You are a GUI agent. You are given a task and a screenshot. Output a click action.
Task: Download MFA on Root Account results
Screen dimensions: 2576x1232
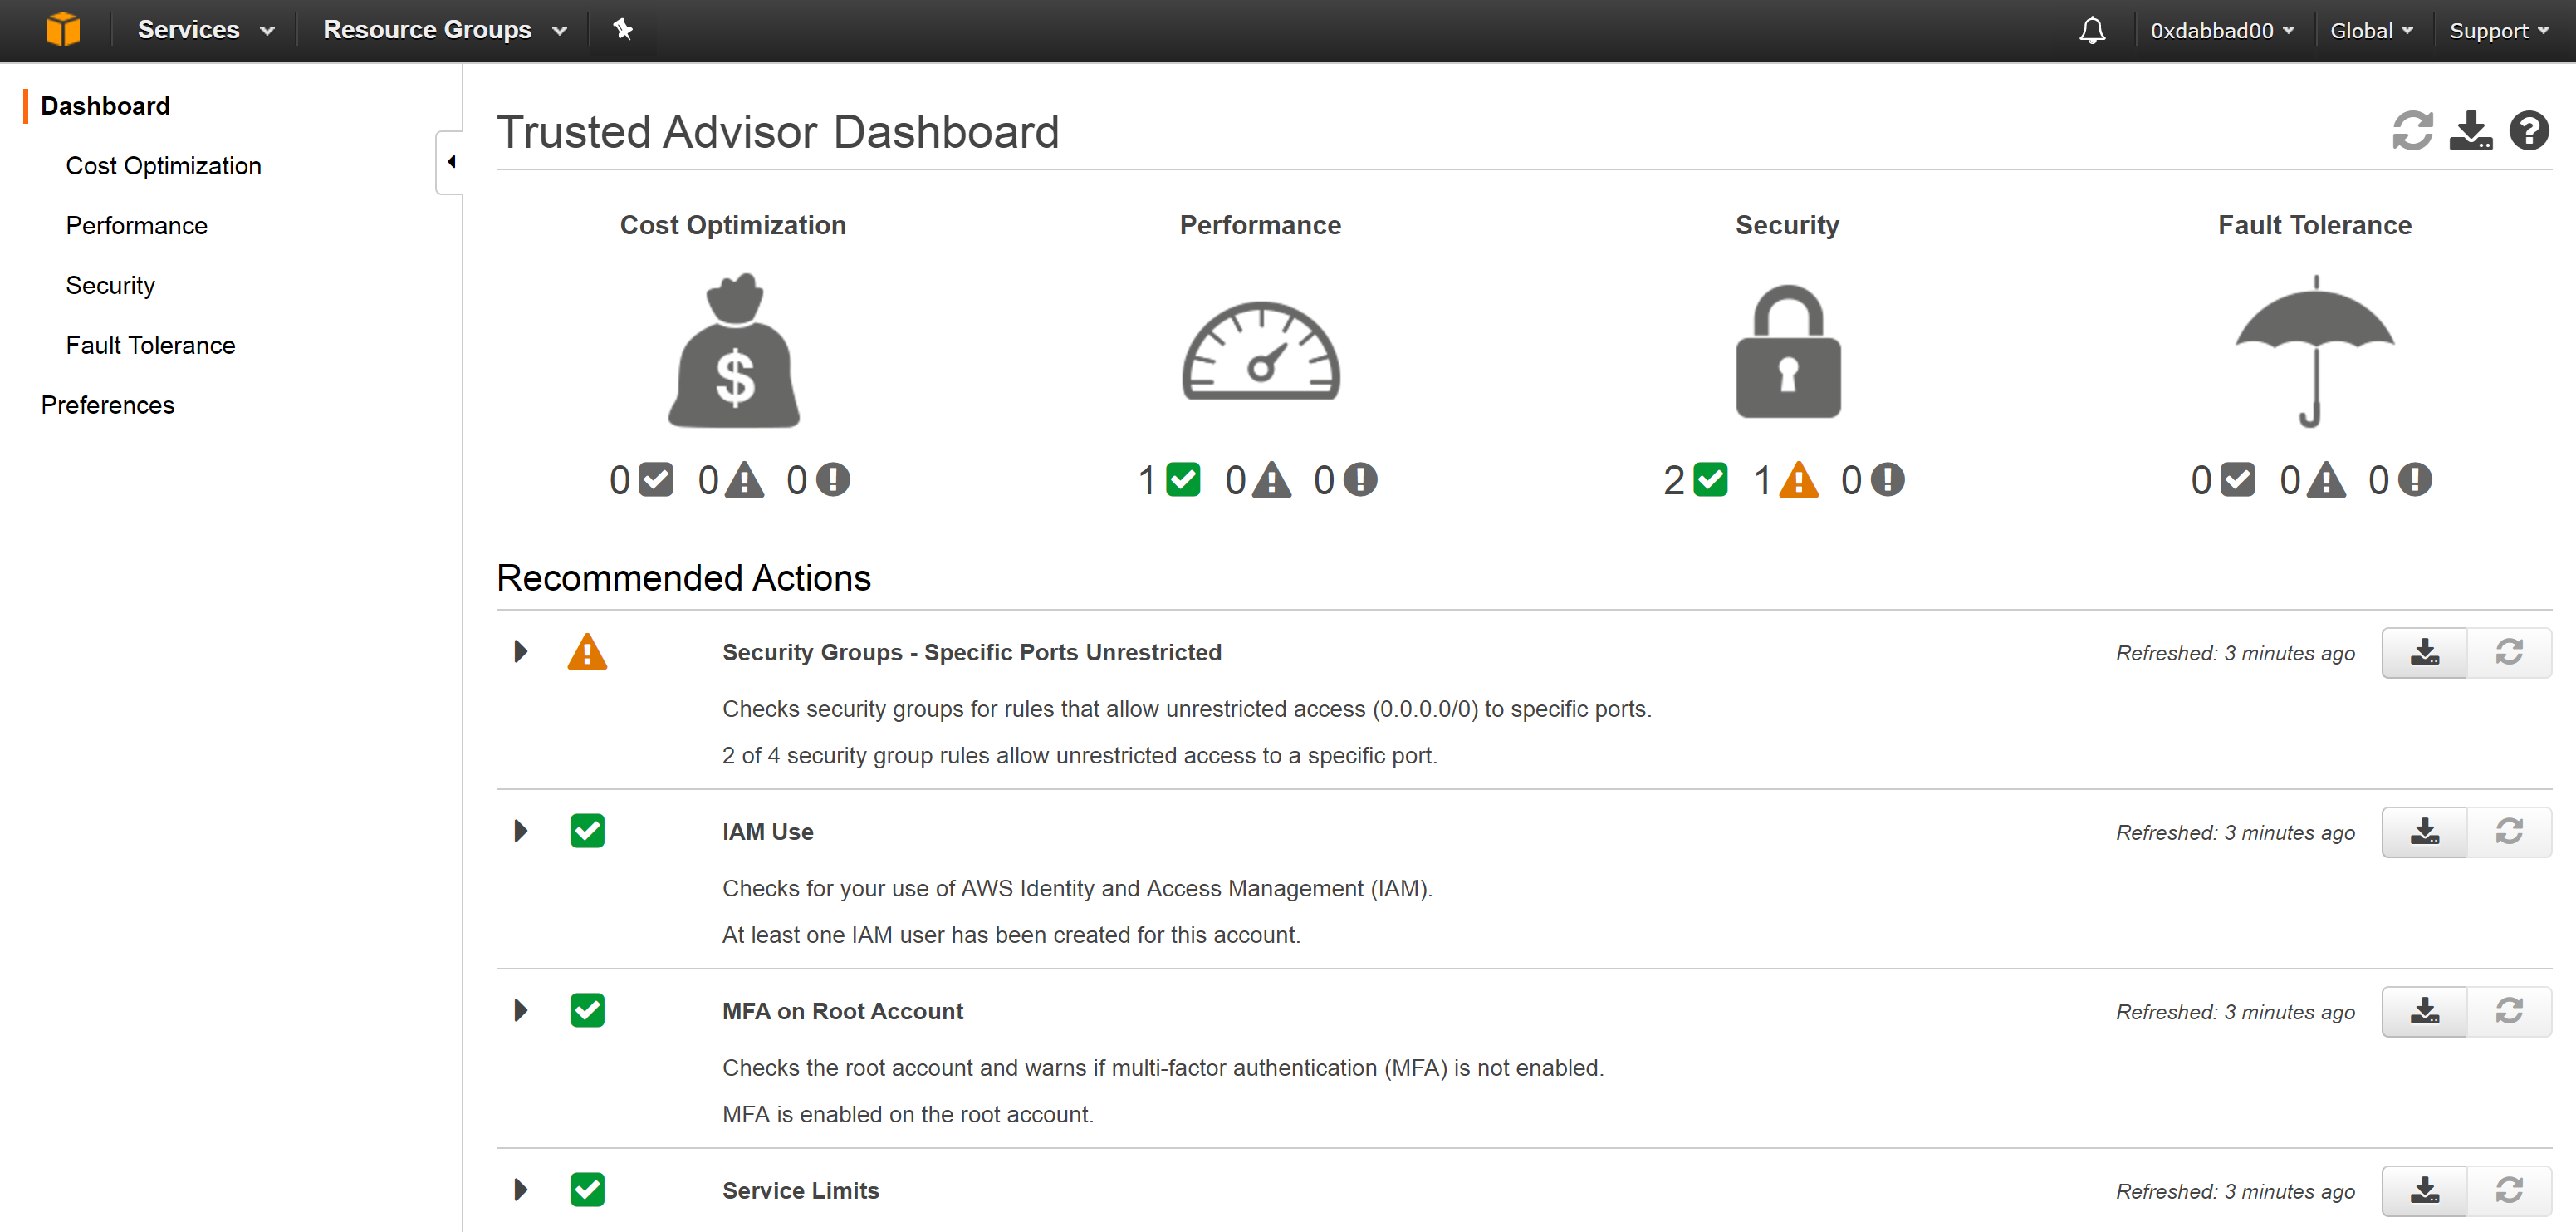tap(2424, 1012)
